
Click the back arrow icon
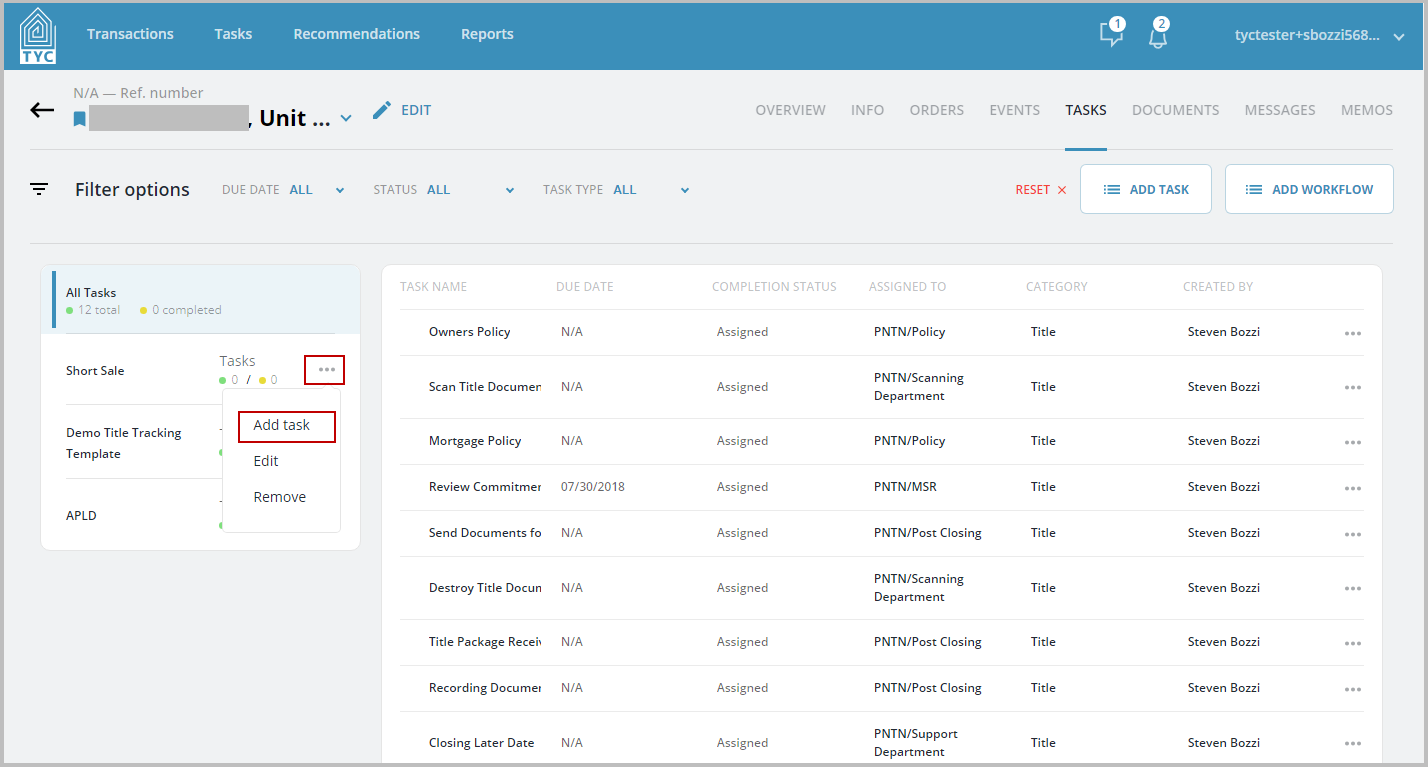[42, 110]
